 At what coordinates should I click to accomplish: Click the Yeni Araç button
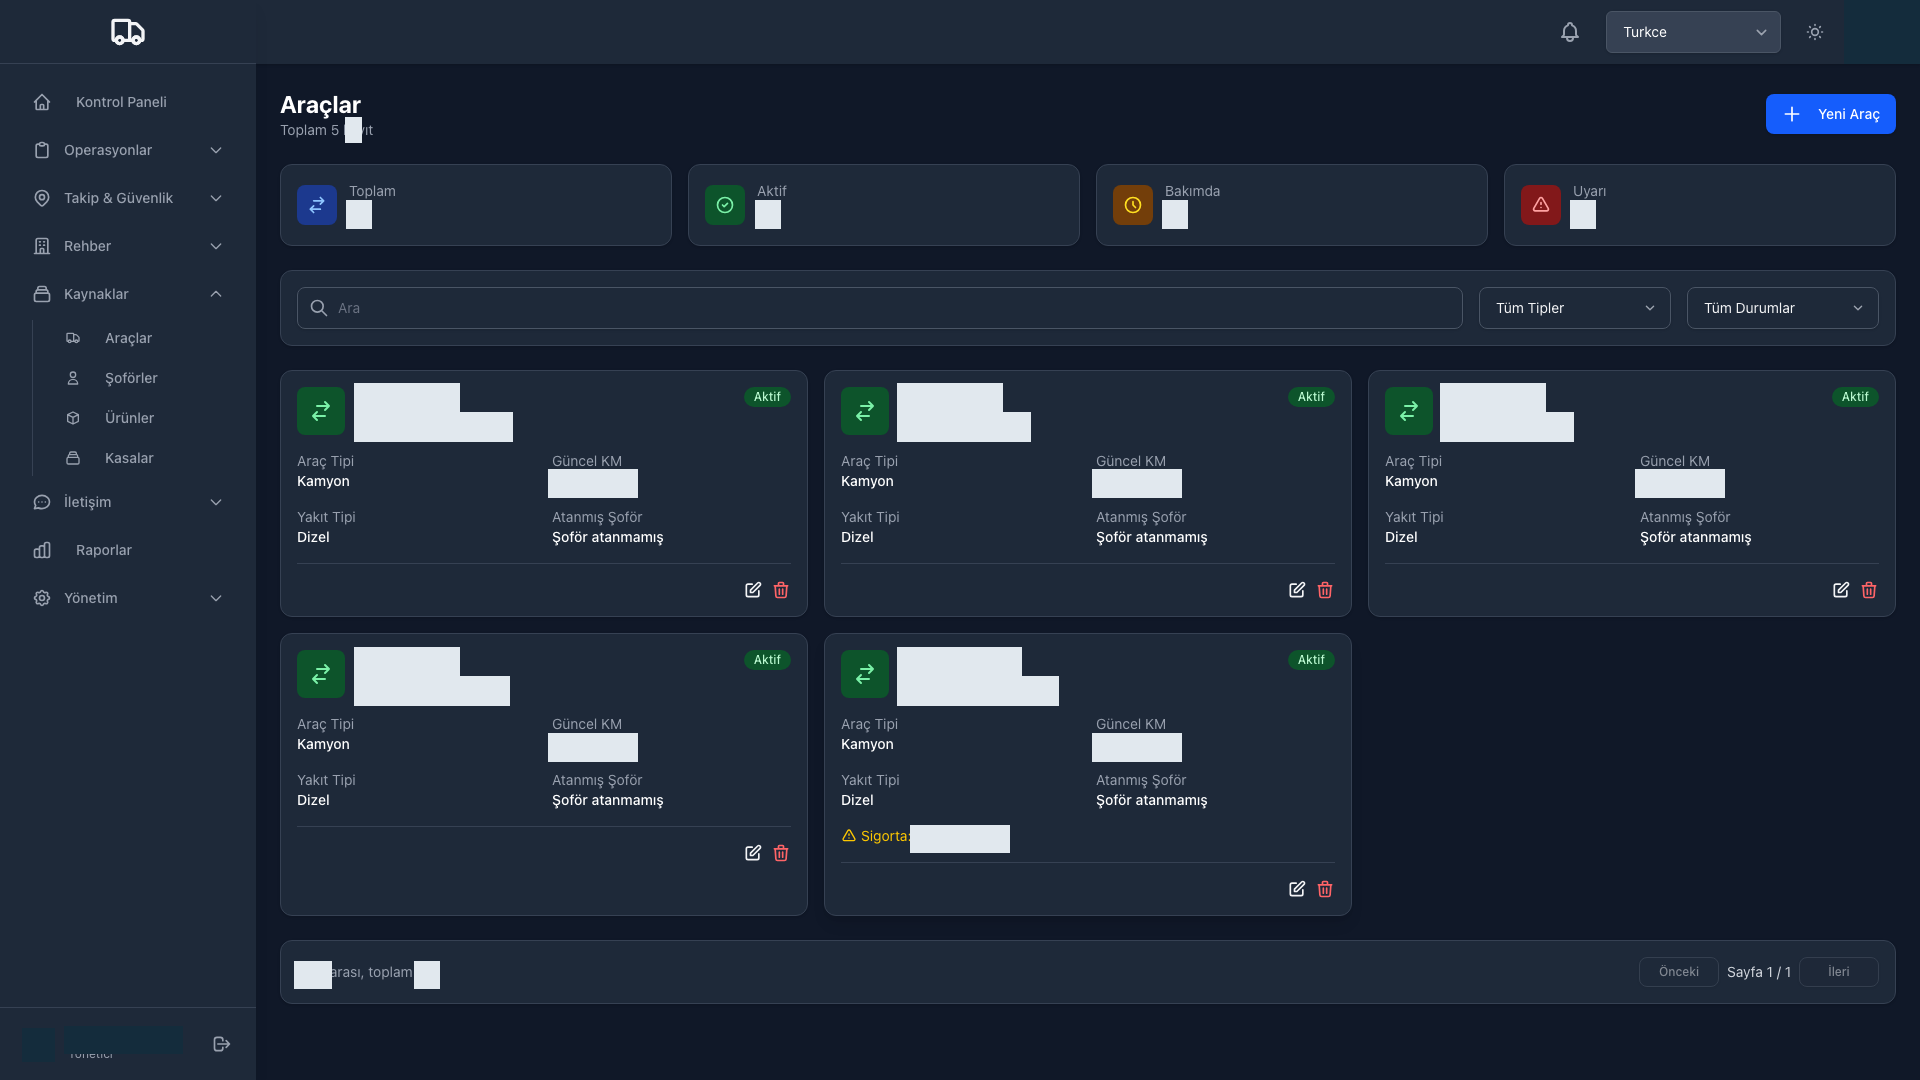(x=1830, y=114)
